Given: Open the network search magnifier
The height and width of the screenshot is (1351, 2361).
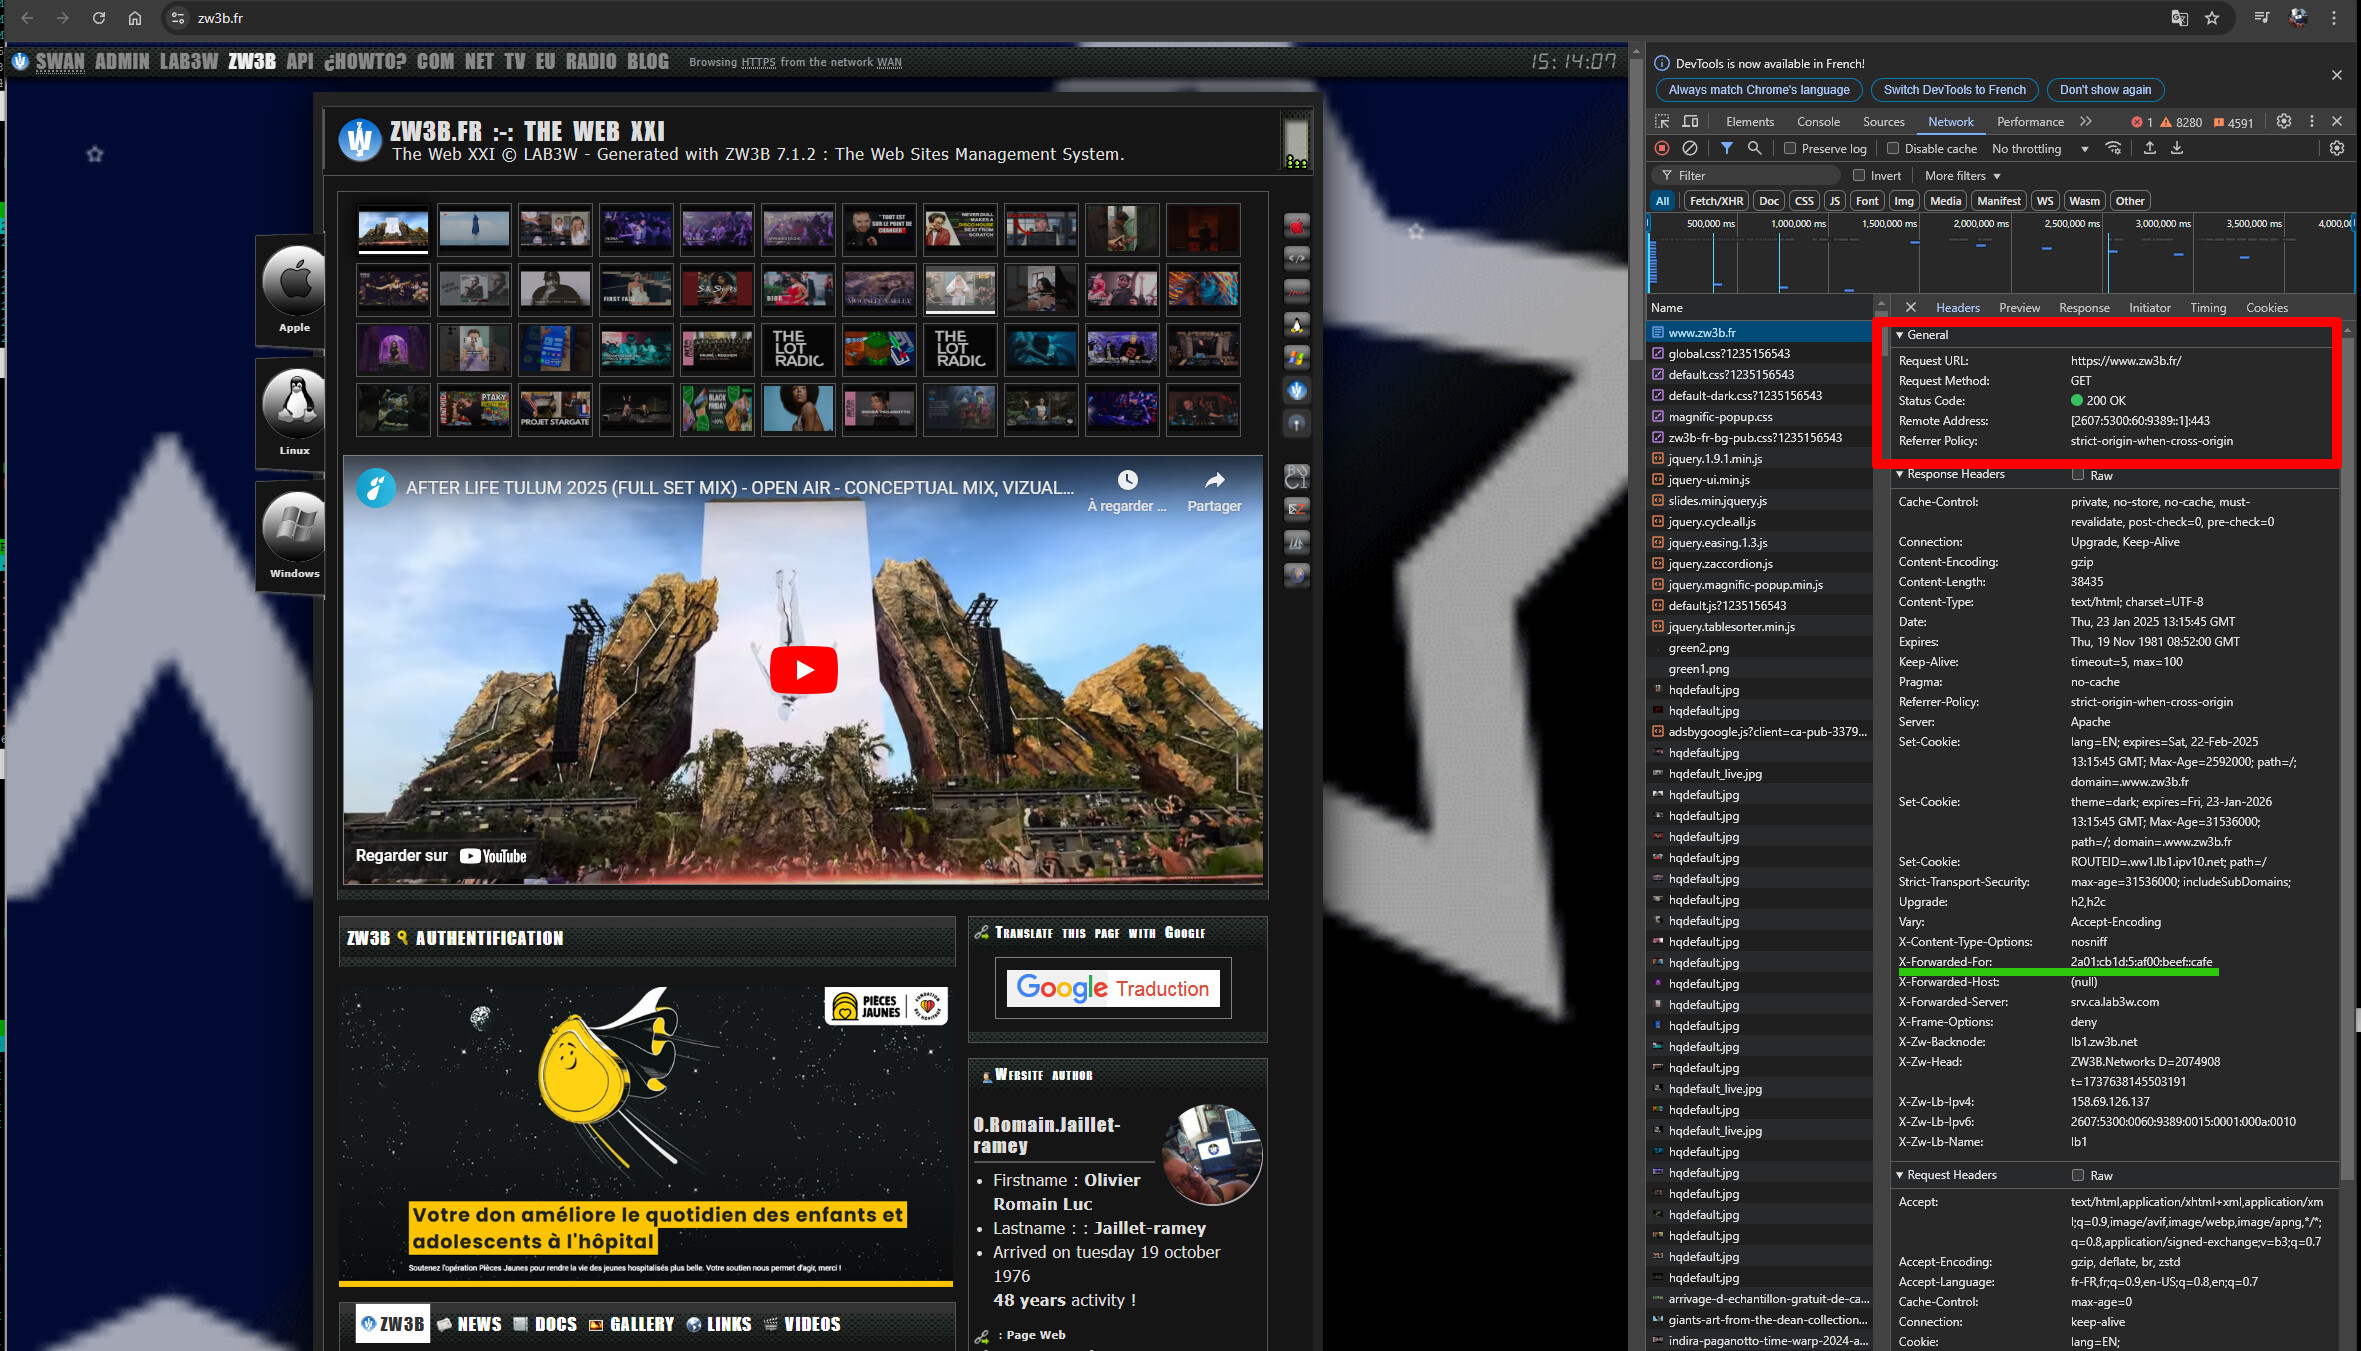Looking at the screenshot, I should (1754, 148).
